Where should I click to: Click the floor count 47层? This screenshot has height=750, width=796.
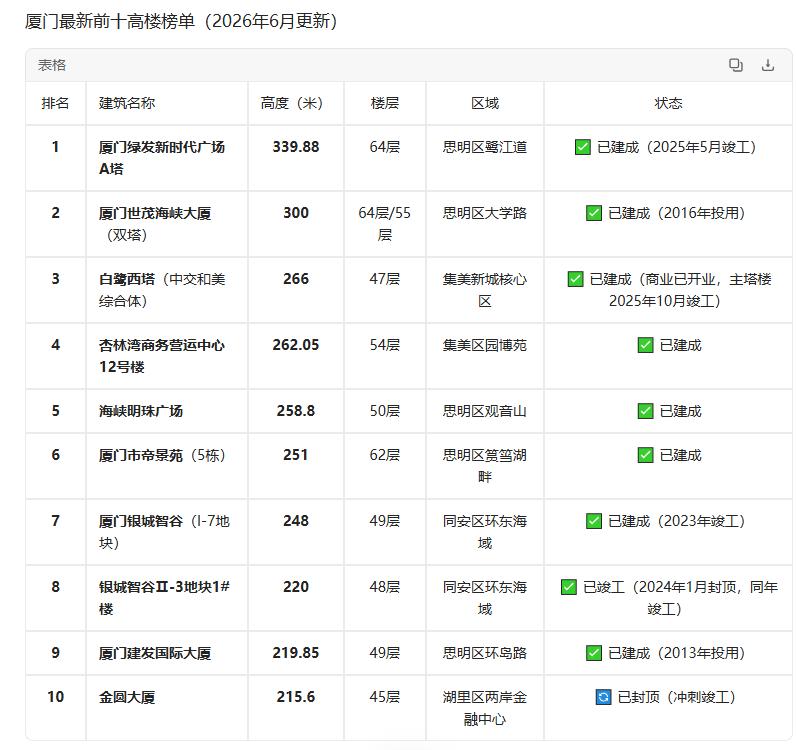384,279
